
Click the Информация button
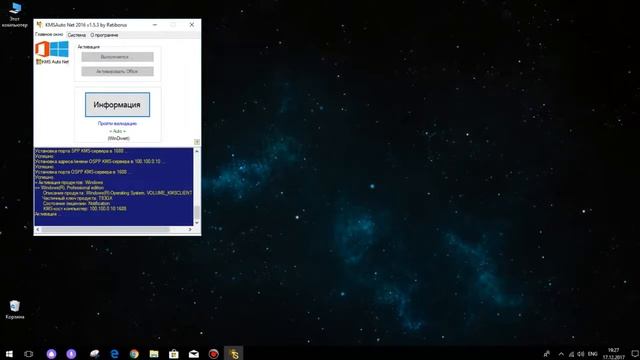pos(117,104)
